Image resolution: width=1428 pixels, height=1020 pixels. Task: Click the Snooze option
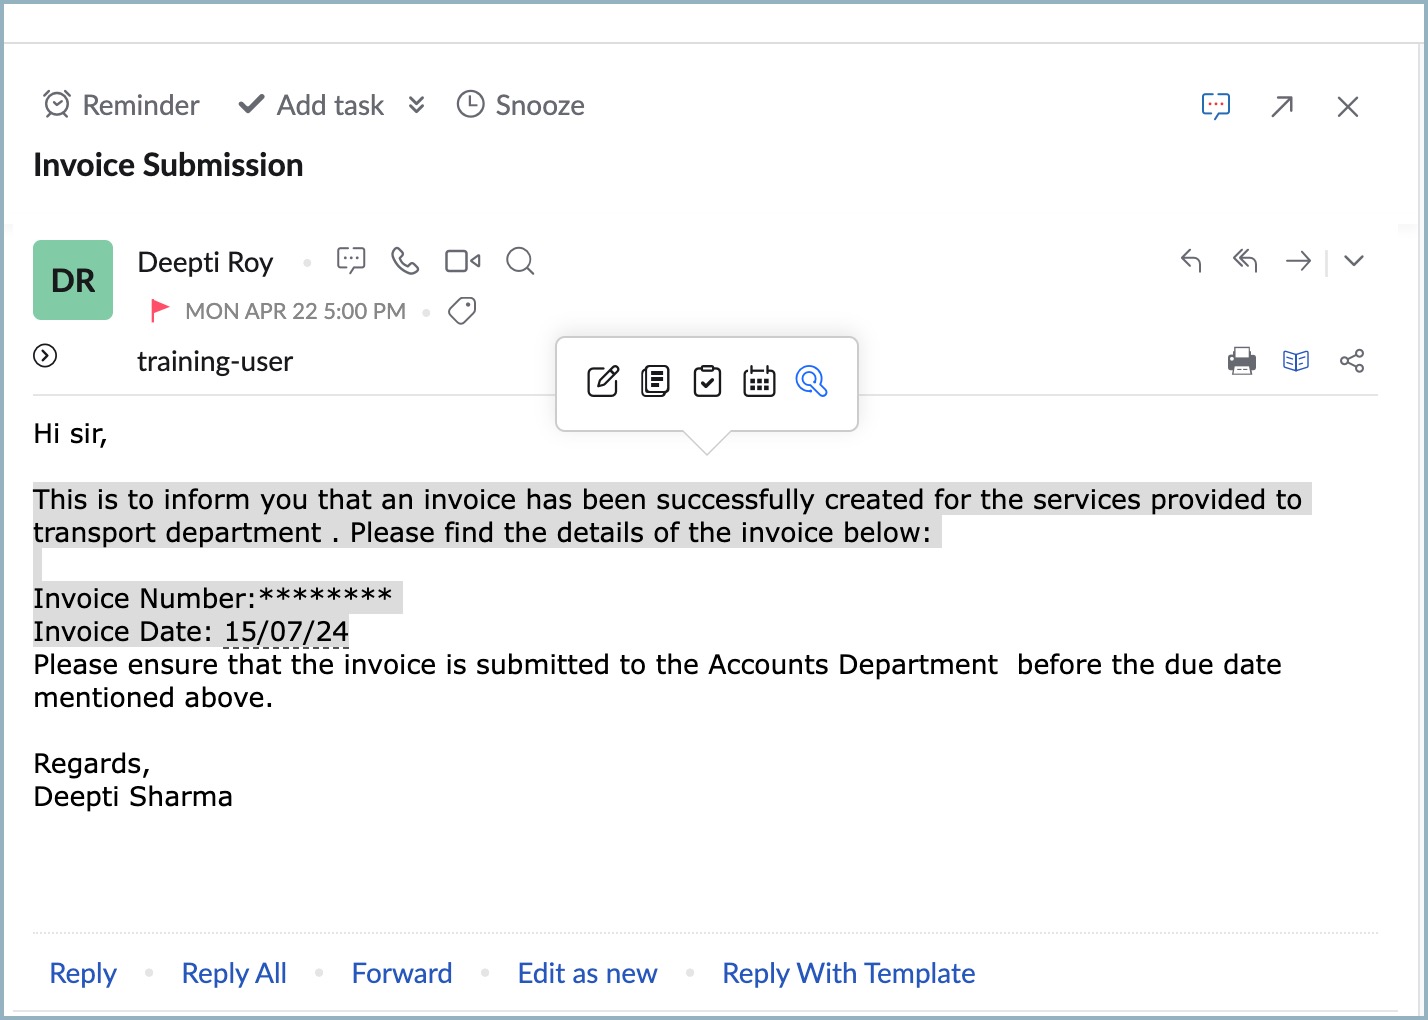click(520, 105)
